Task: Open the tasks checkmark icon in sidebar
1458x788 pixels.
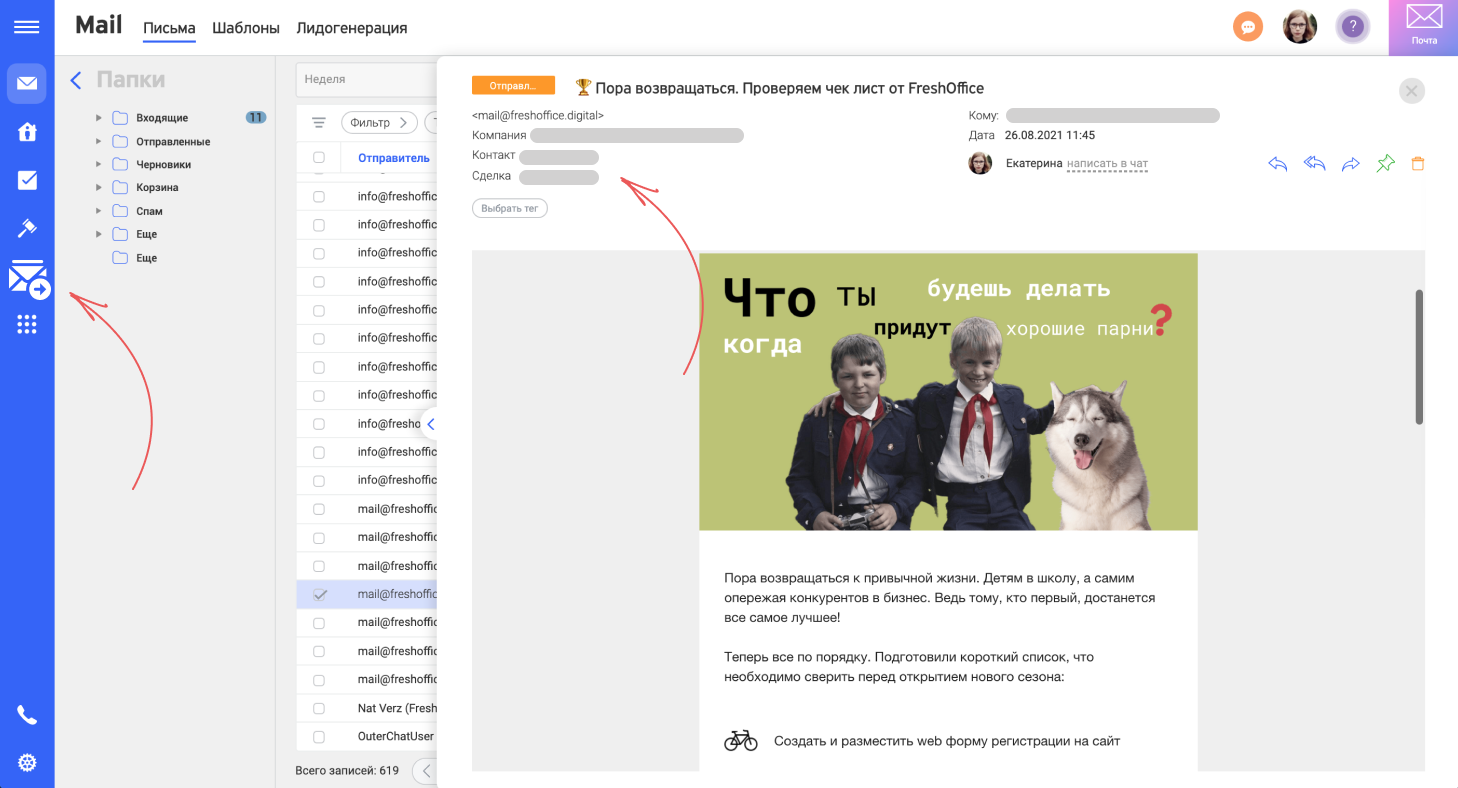Action: [x=26, y=179]
